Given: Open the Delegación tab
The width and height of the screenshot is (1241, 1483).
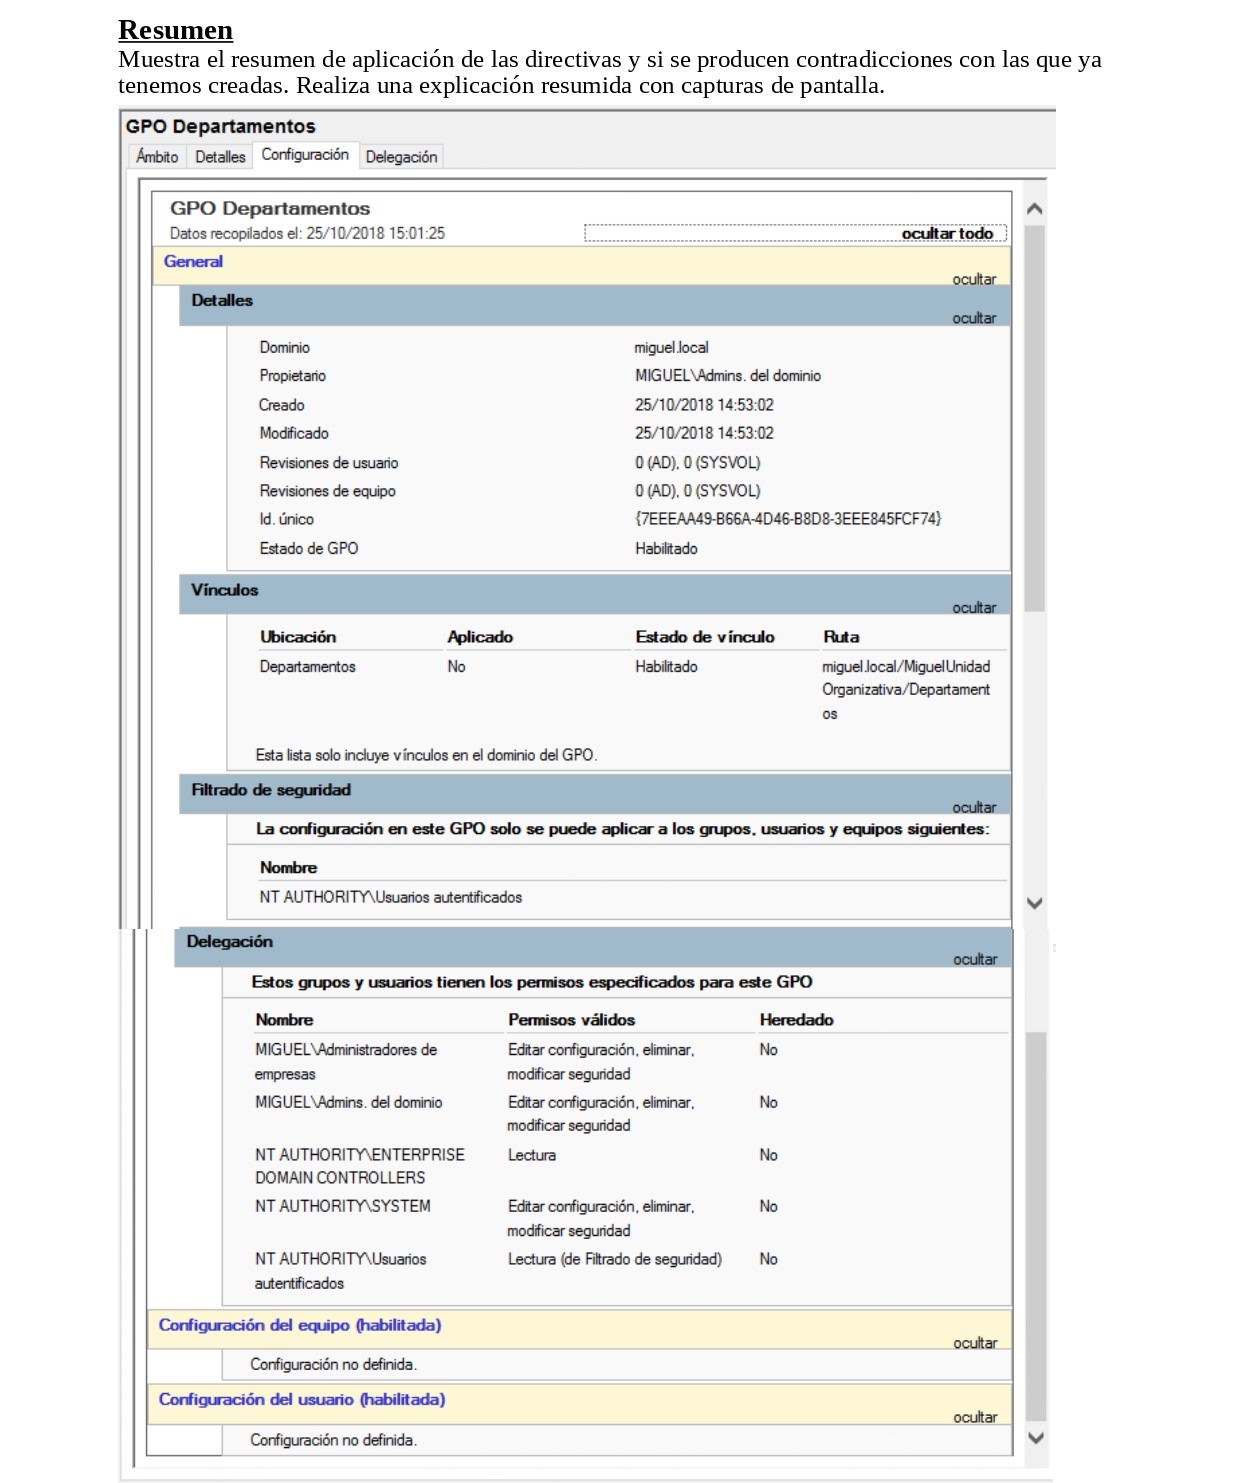Looking at the screenshot, I should point(401,157).
